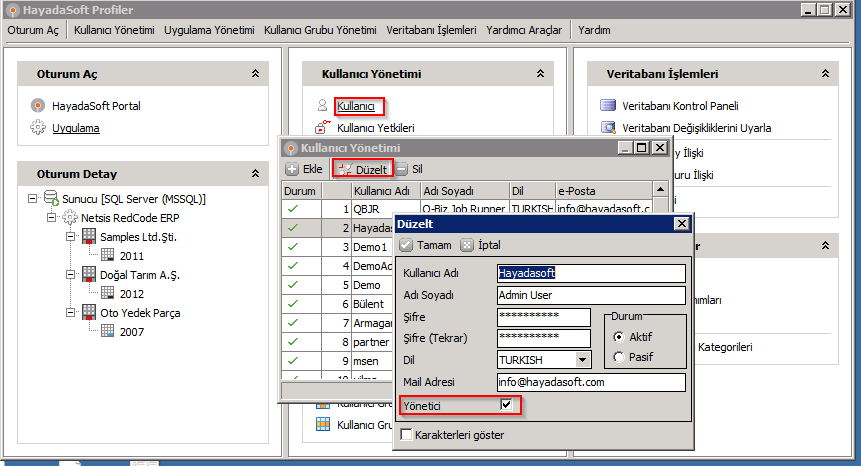Image resolution: width=861 pixels, height=466 pixels.
Task: Select the Sunucu server icon
Action: [x=52, y=198]
